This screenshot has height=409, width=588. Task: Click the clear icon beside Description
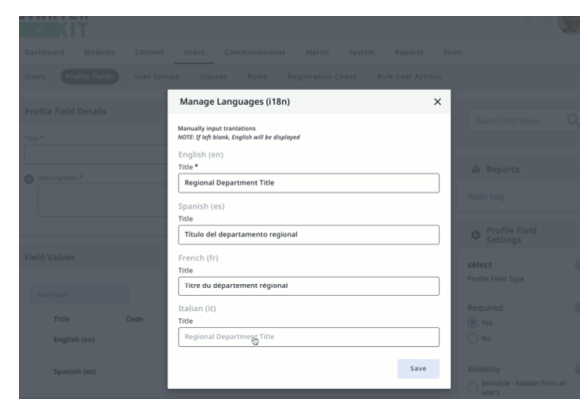tap(29, 179)
